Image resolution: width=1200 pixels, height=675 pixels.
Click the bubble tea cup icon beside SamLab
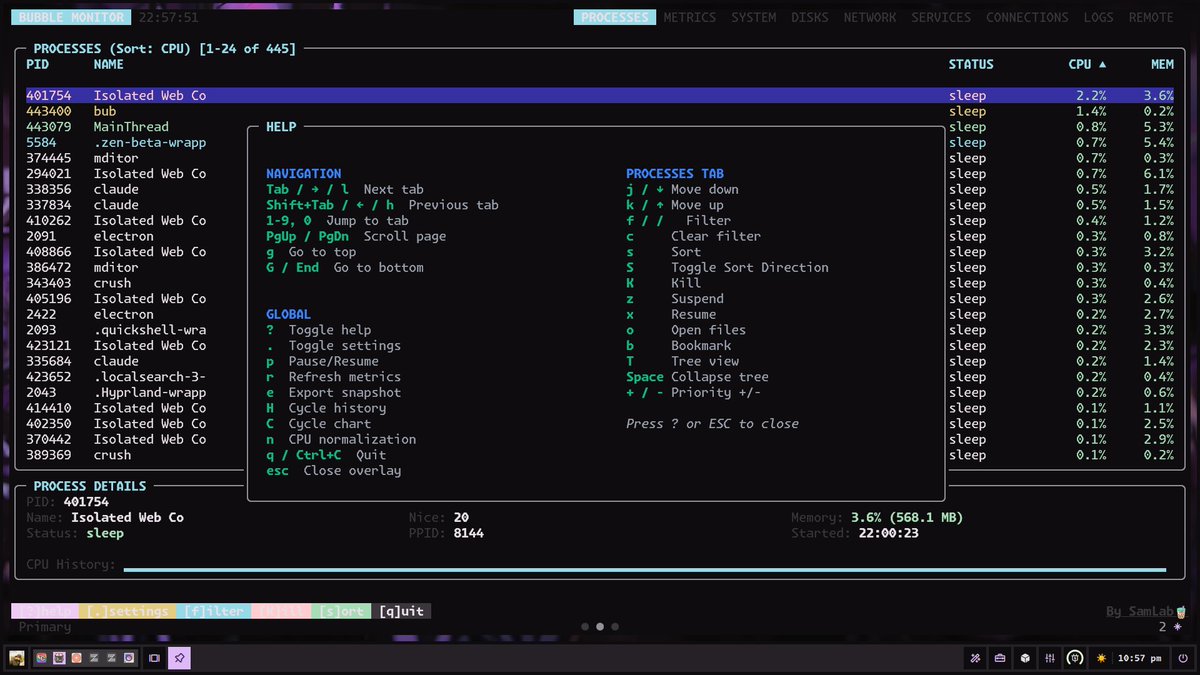click(1181, 611)
